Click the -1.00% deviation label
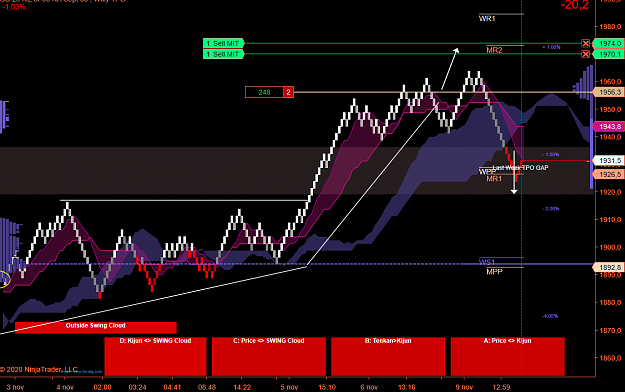625x392 pixels. (550, 154)
